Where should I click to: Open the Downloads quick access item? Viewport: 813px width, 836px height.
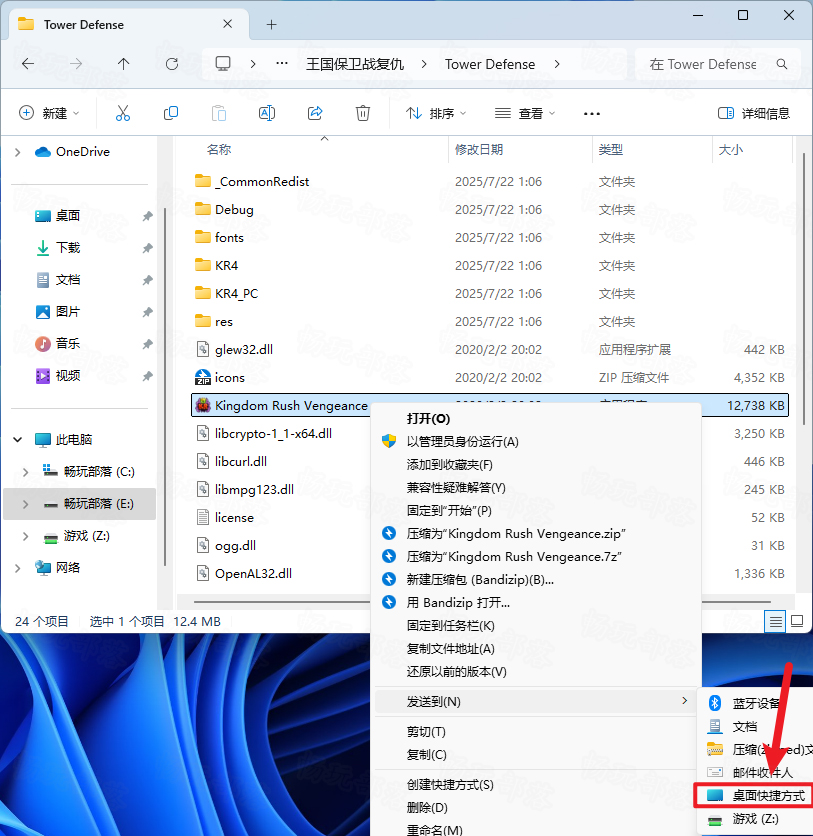(x=68, y=247)
